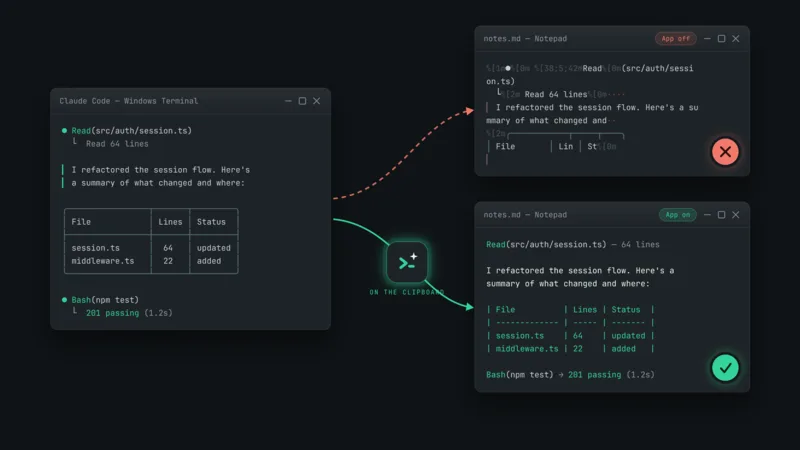
Task: Click "middleware.ts" cell in terminal table
Action: pos(103,261)
